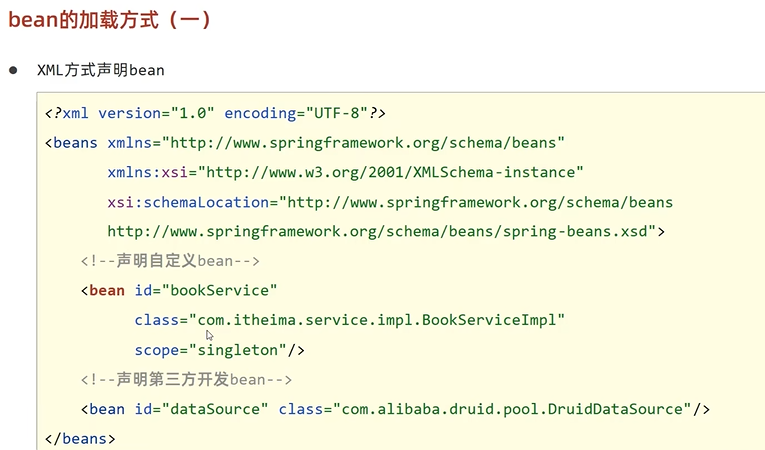Click the id="dataSource" attribute
The height and width of the screenshot is (450, 765).
pos(202,409)
